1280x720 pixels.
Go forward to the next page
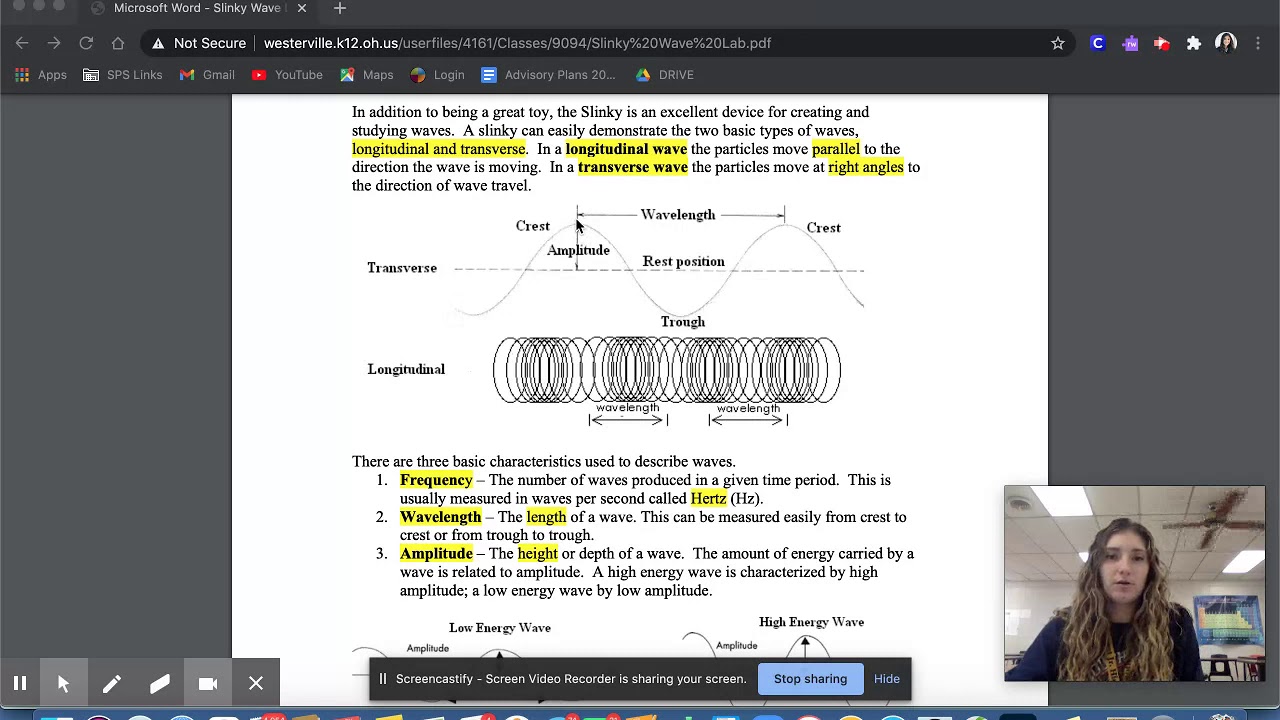tap(54, 43)
